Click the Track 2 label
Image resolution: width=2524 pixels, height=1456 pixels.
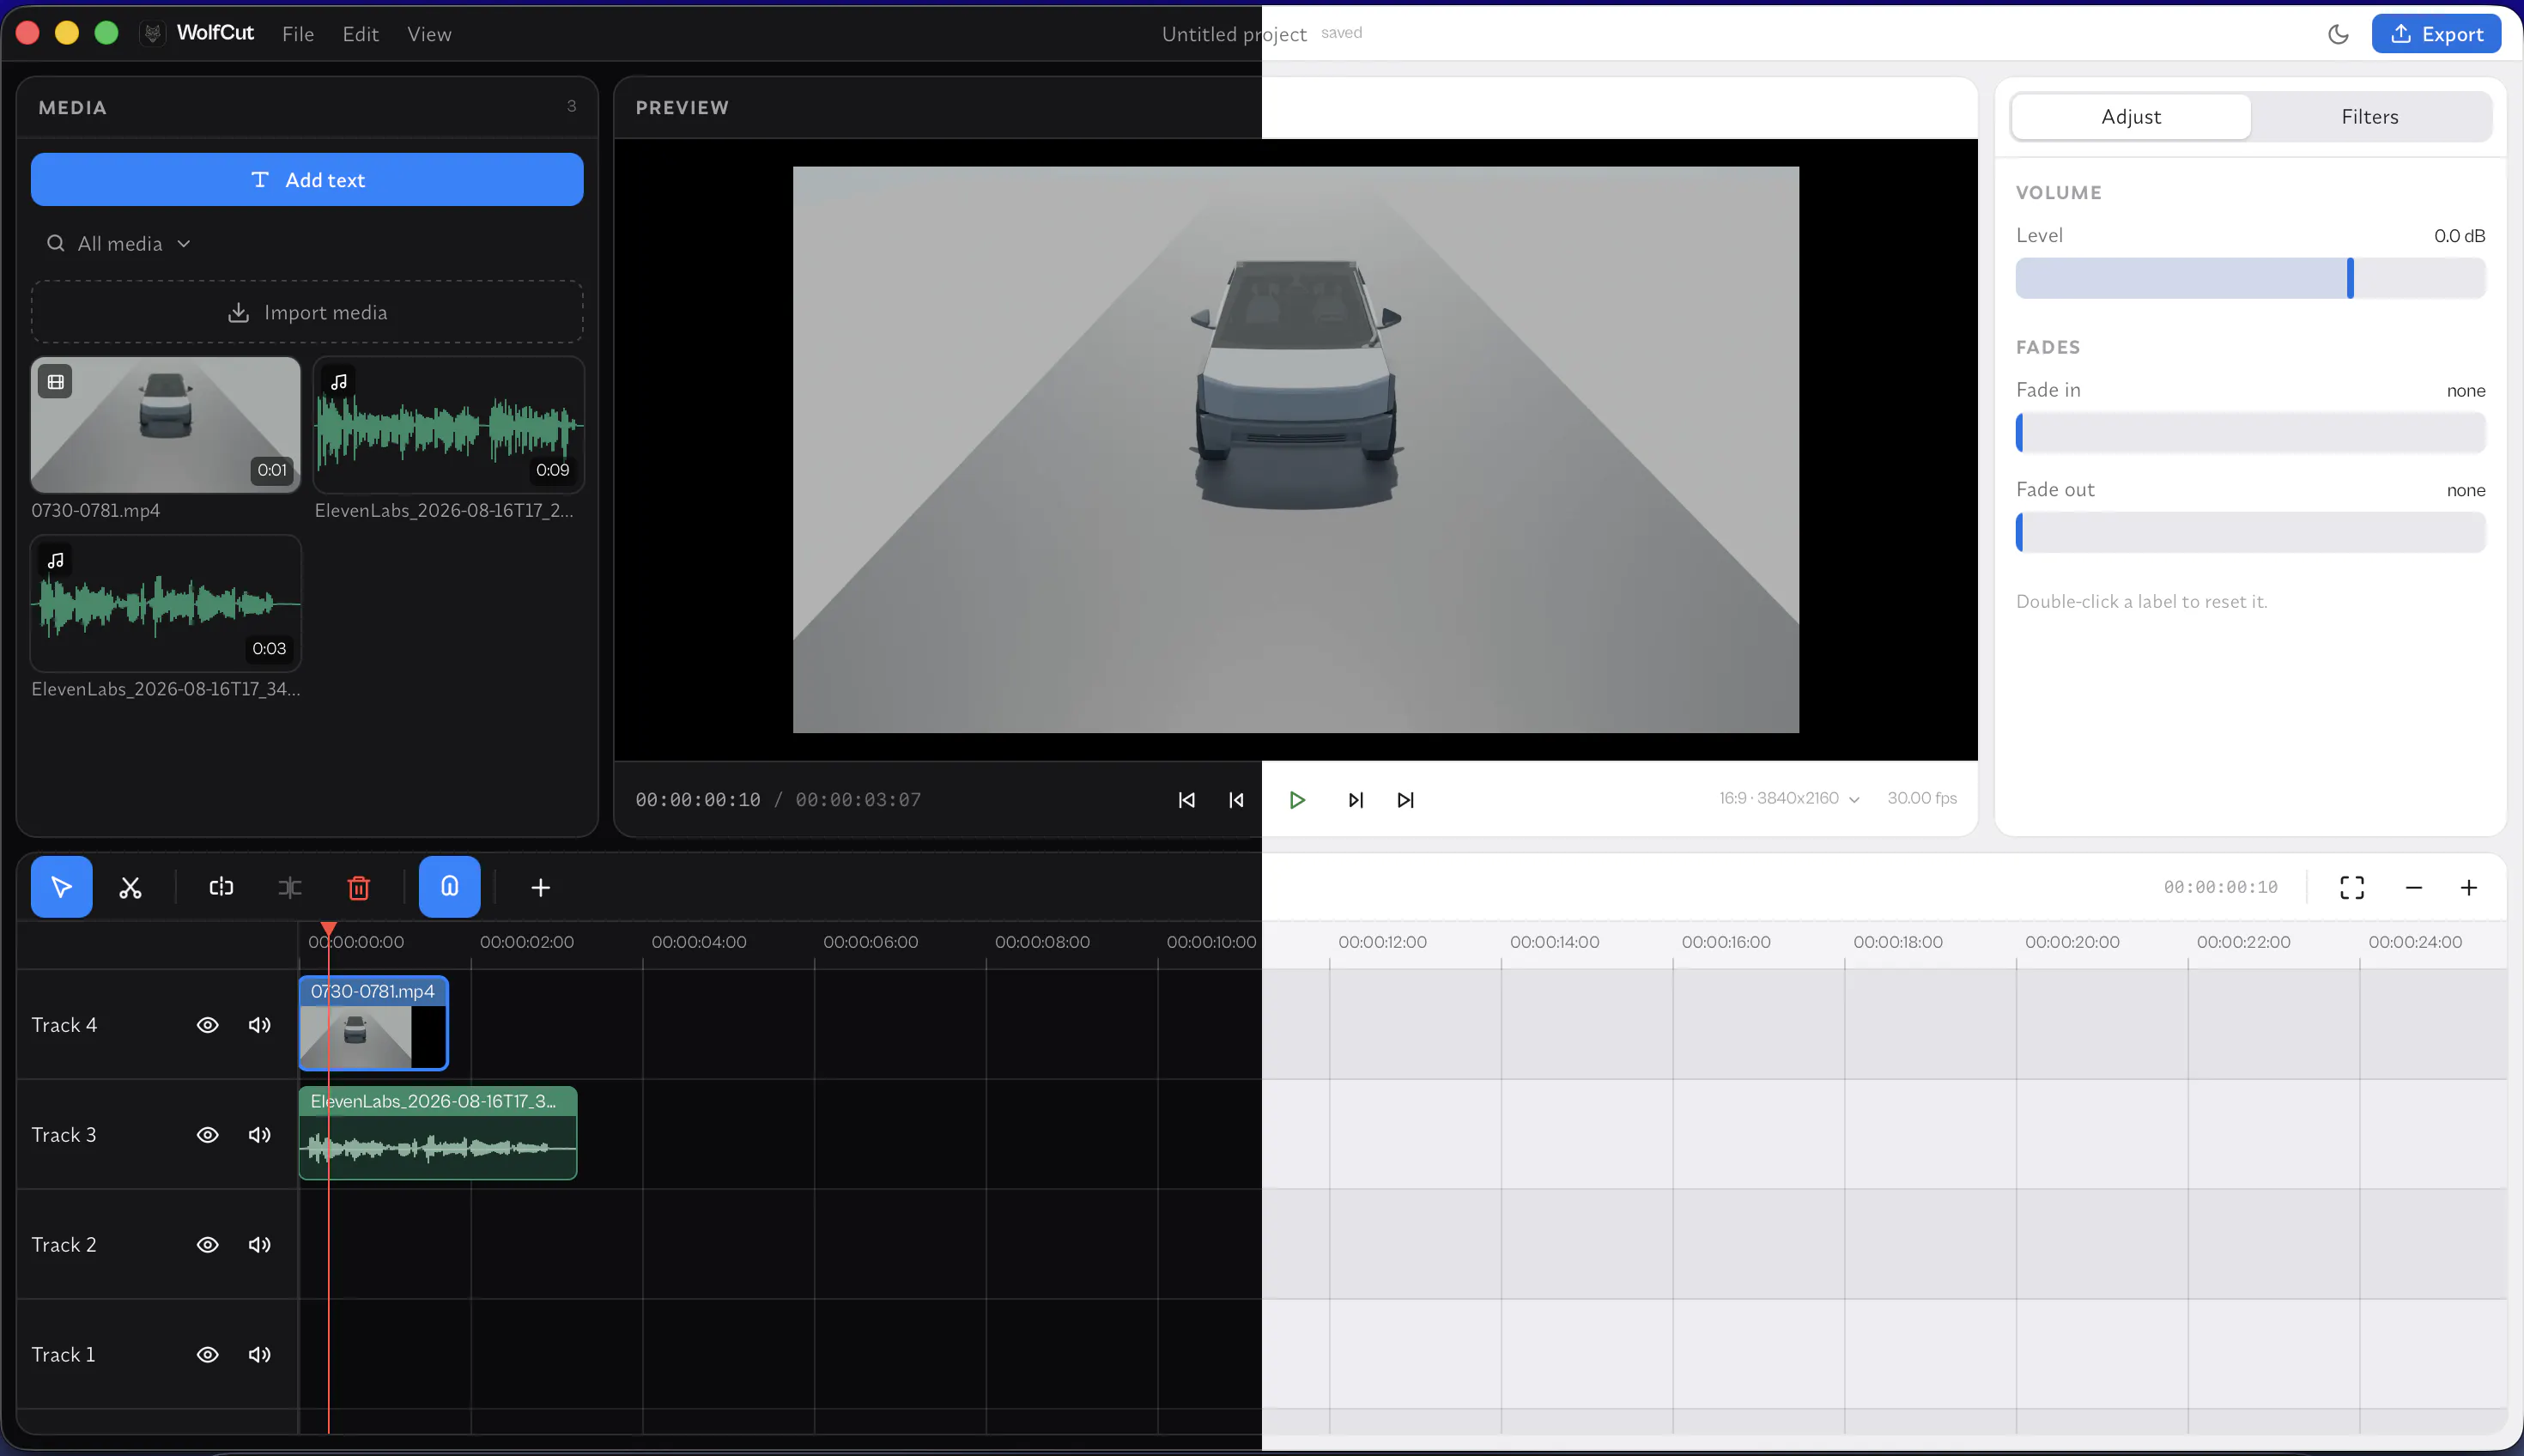click(64, 1245)
